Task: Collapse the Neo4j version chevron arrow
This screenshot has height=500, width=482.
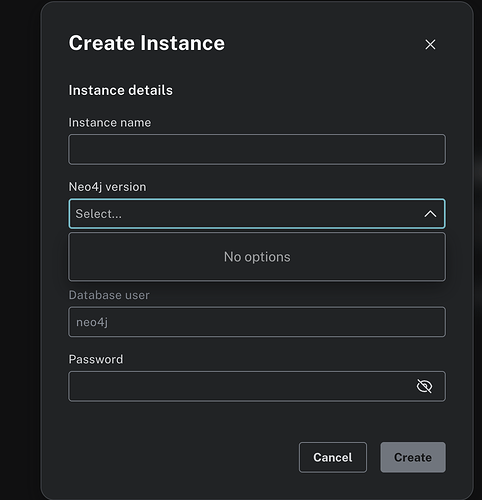Action: point(430,214)
